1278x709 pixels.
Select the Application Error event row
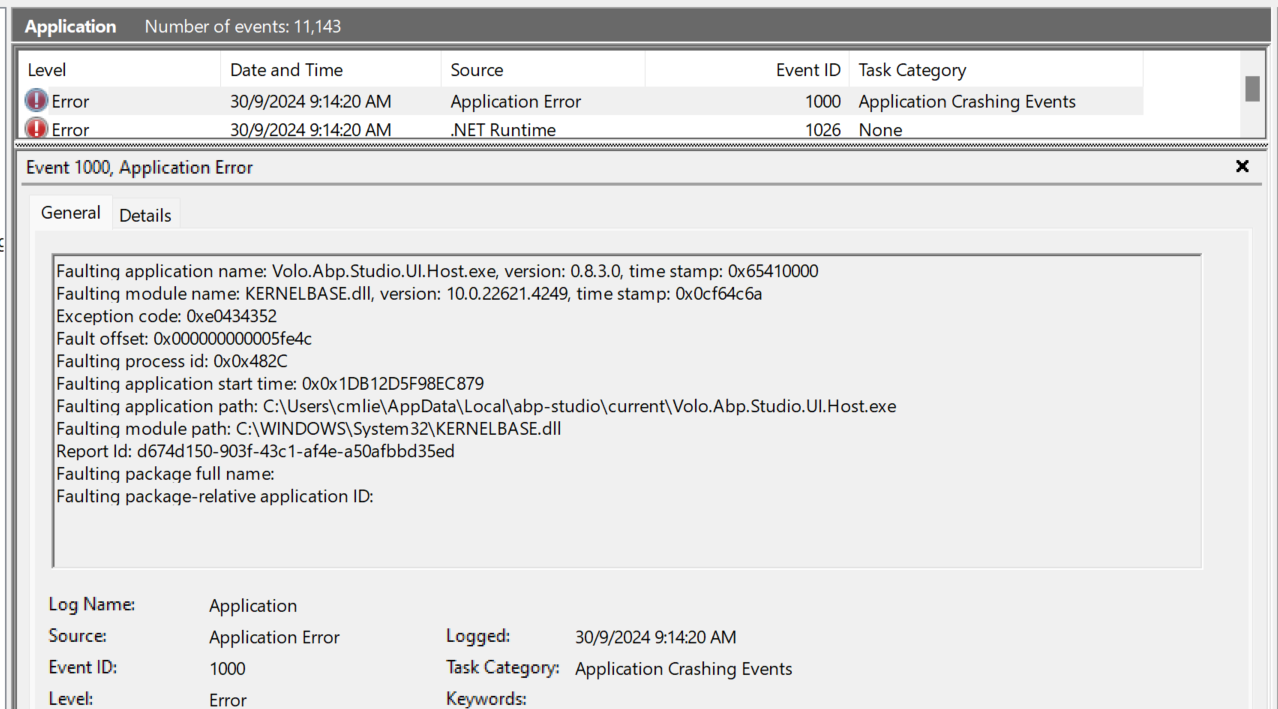(x=580, y=101)
